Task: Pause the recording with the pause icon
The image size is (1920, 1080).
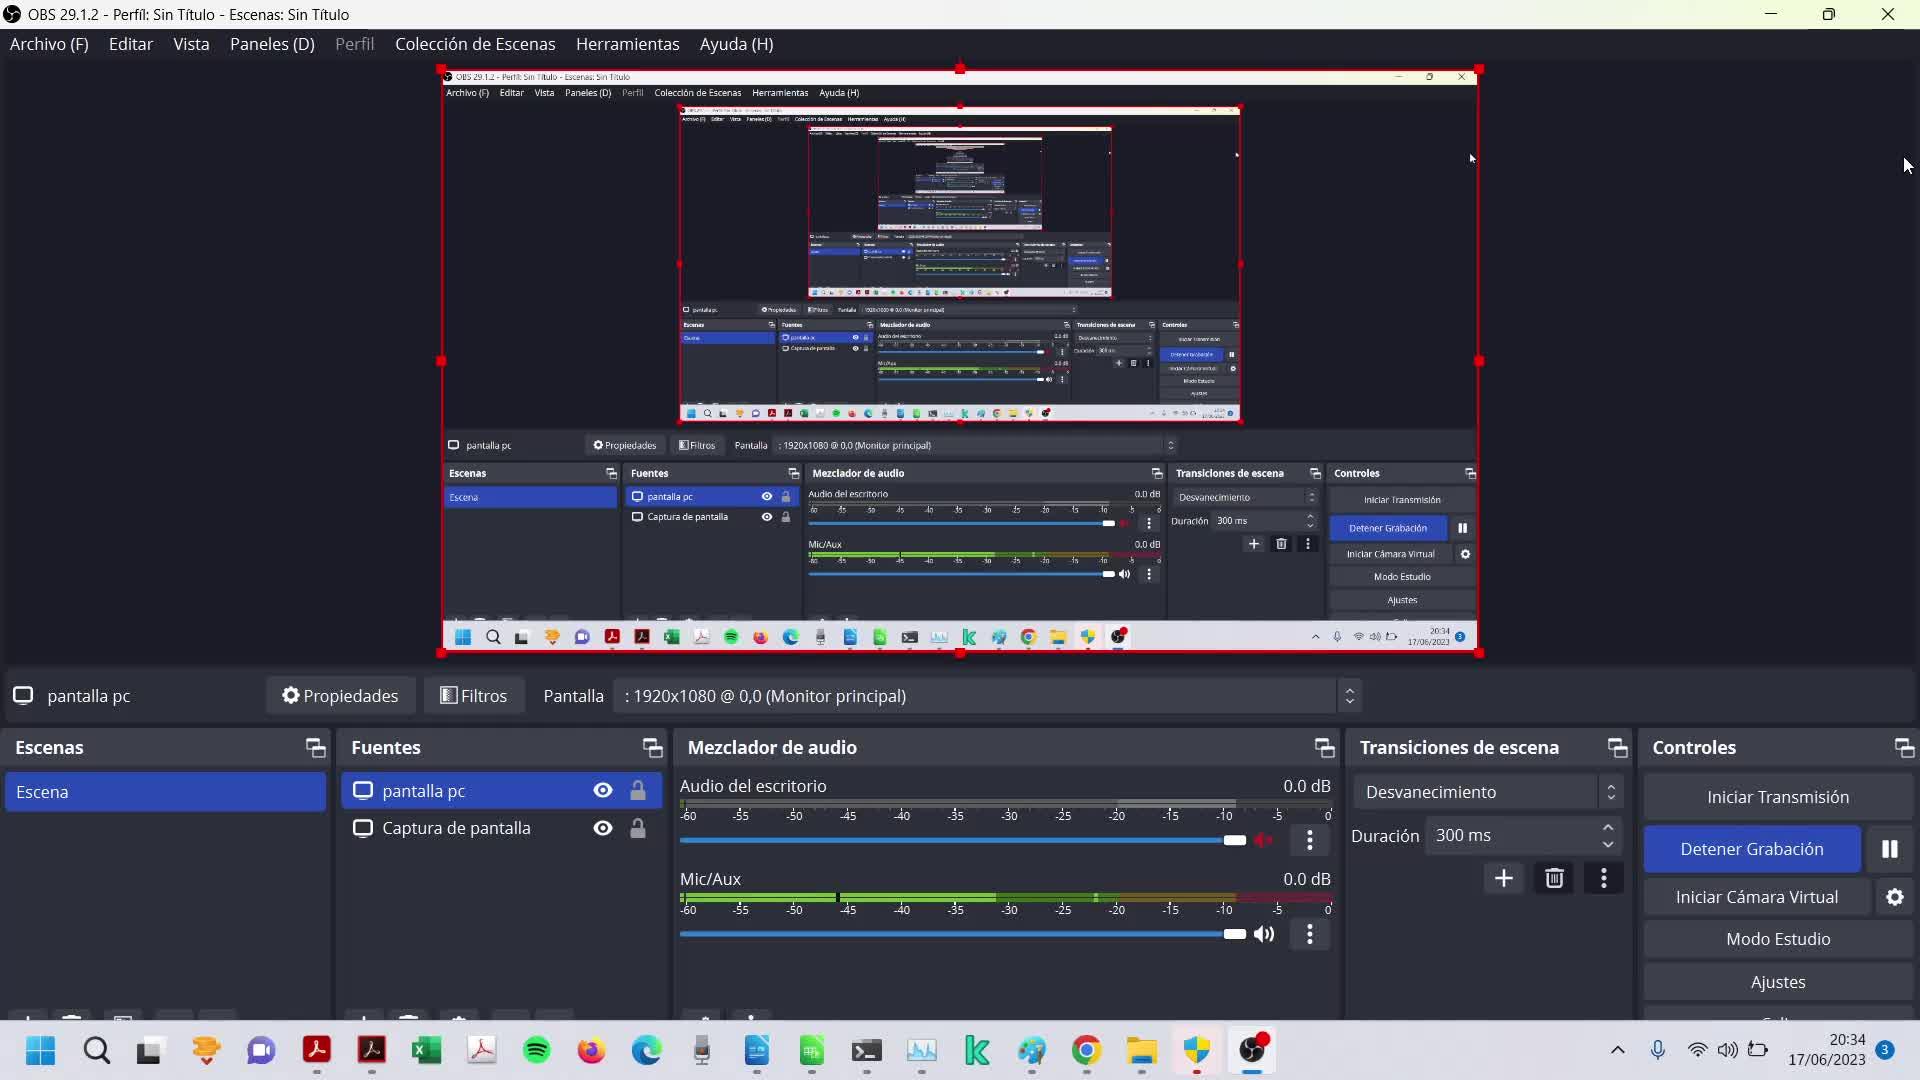Action: tap(1889, 849)
